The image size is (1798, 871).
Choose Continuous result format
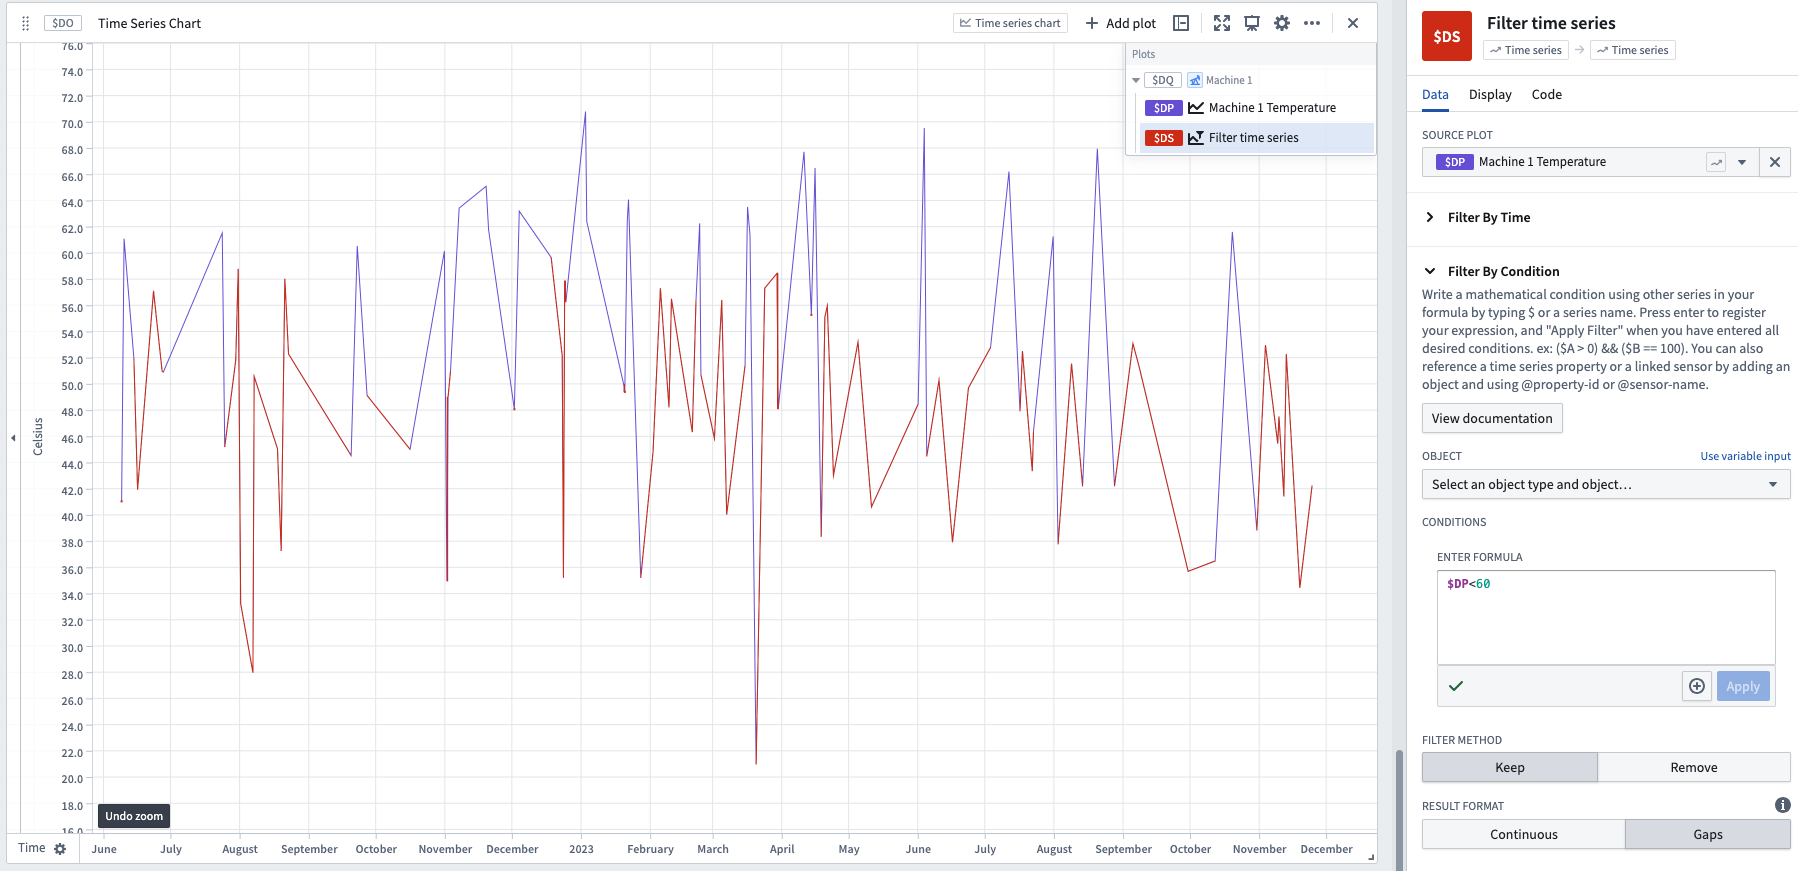(x=1524, y=834)
